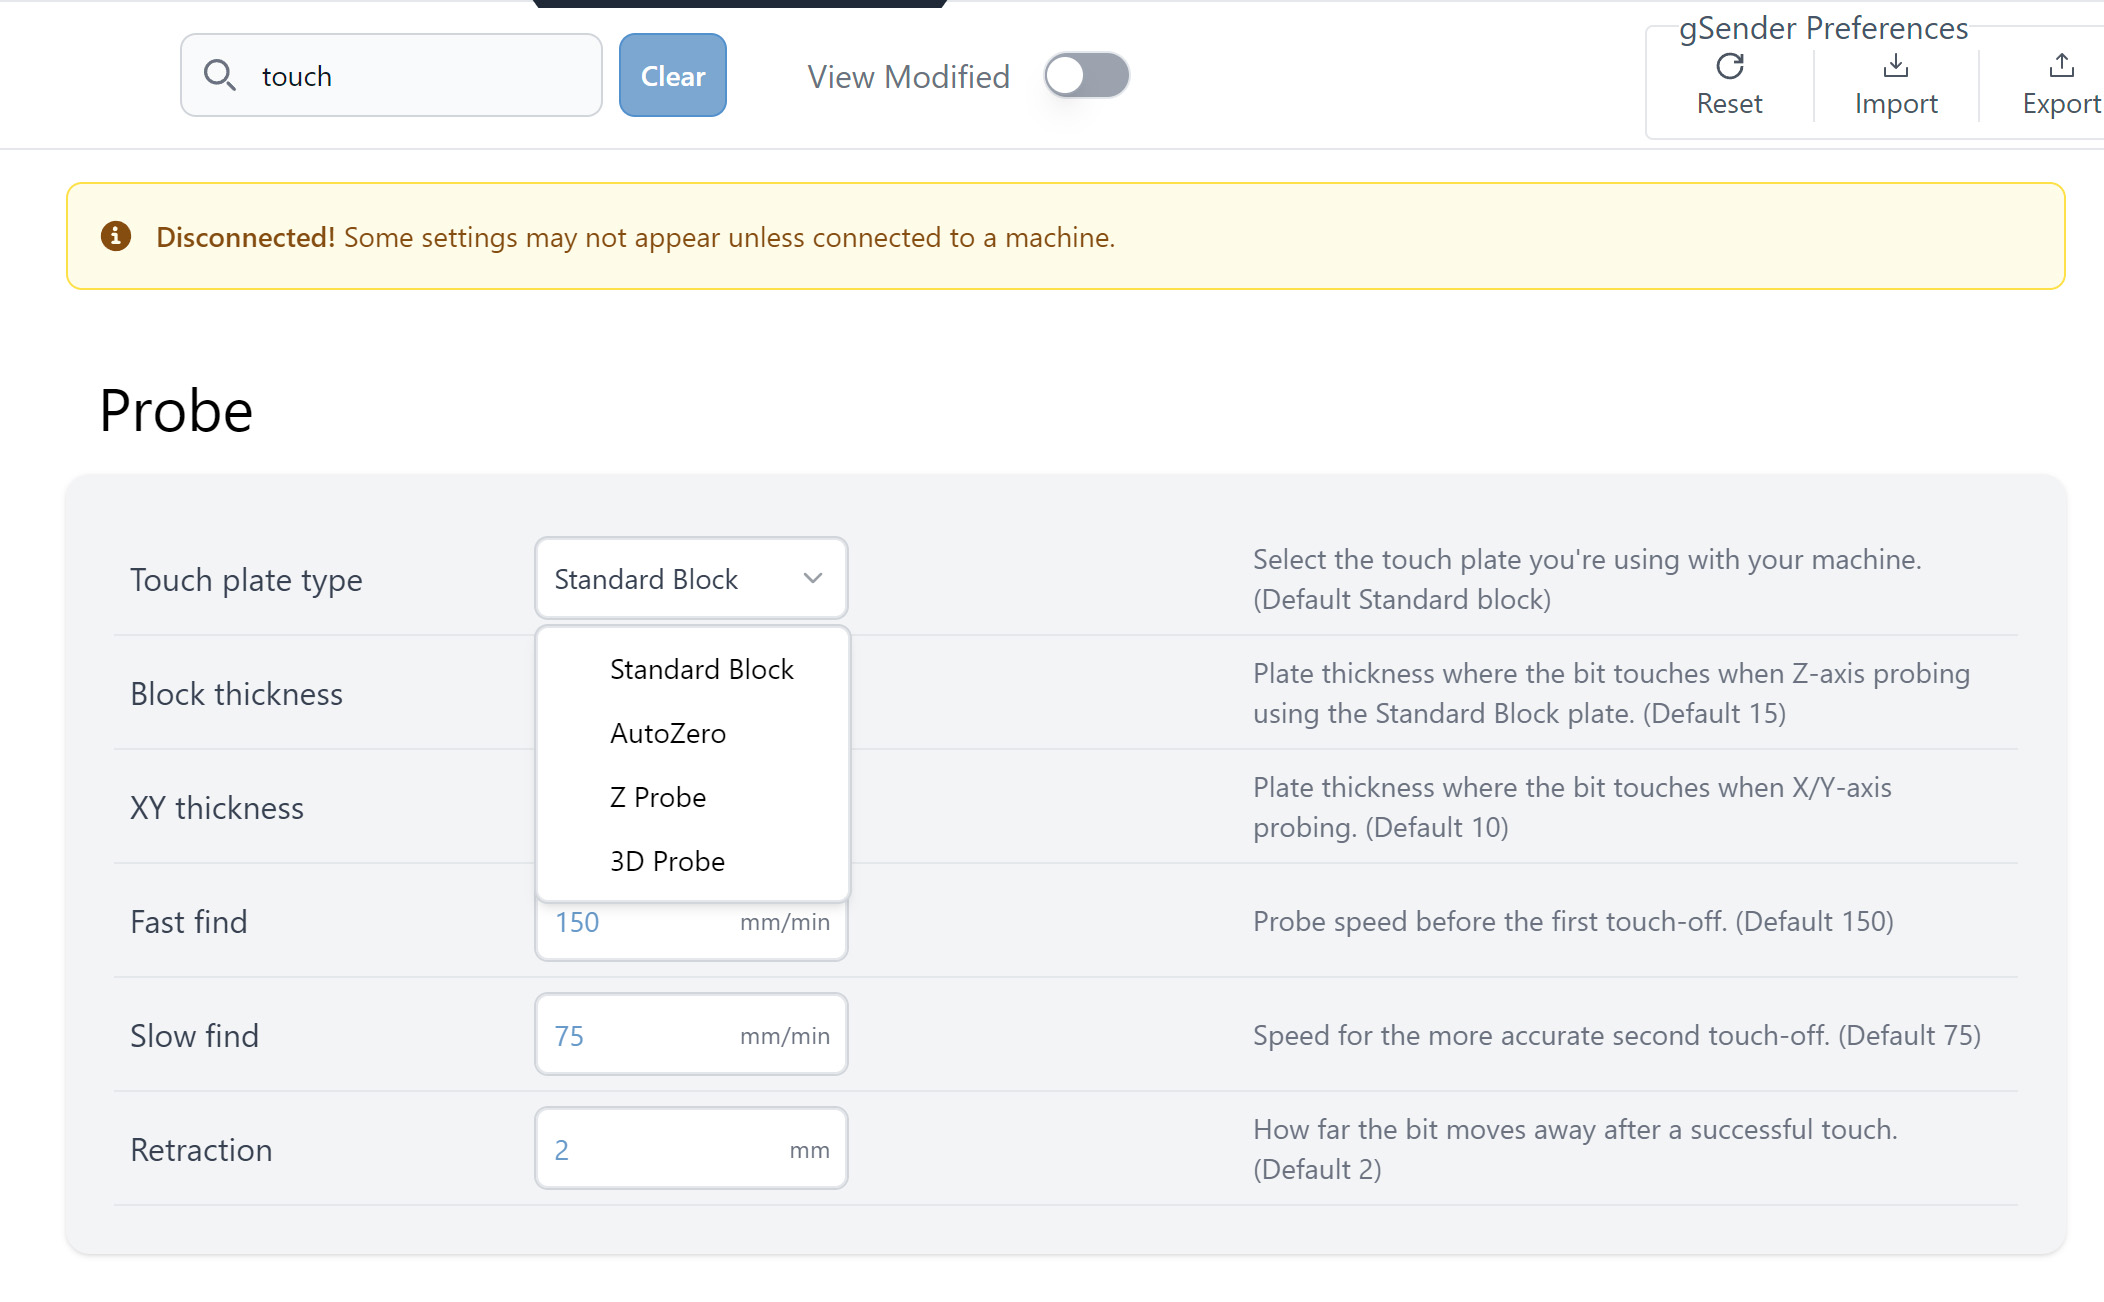The width and height of the screenshot is (2104, 1302).
Task: Click the Probe section heading
Action: (176, 411)
